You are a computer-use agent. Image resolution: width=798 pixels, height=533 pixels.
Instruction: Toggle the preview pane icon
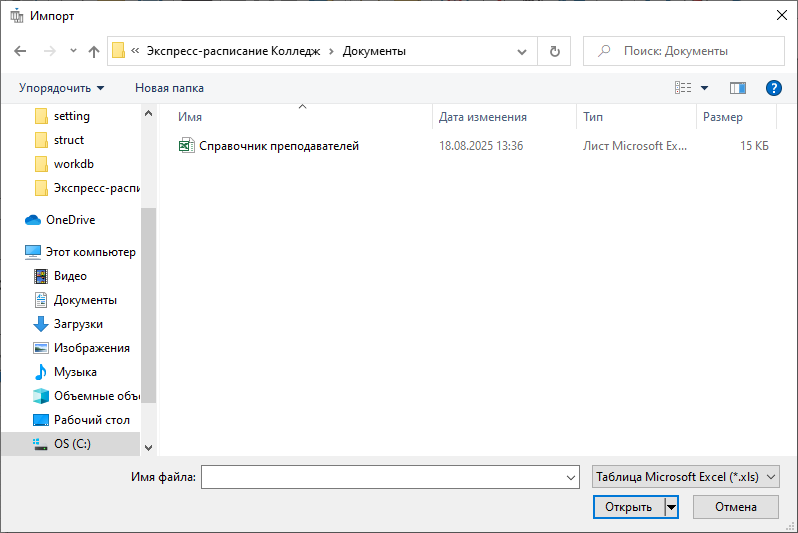(x=738, y=88)
